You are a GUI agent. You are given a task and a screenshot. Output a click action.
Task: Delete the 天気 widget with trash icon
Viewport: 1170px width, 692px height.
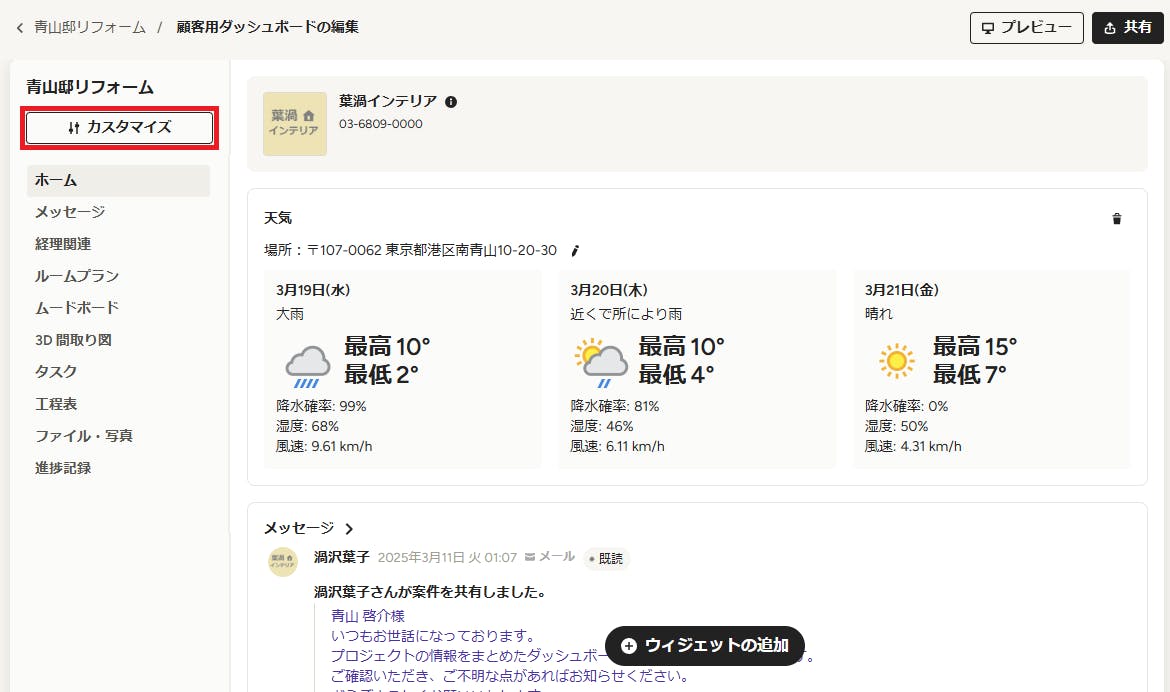click(x=1116, y=219)
